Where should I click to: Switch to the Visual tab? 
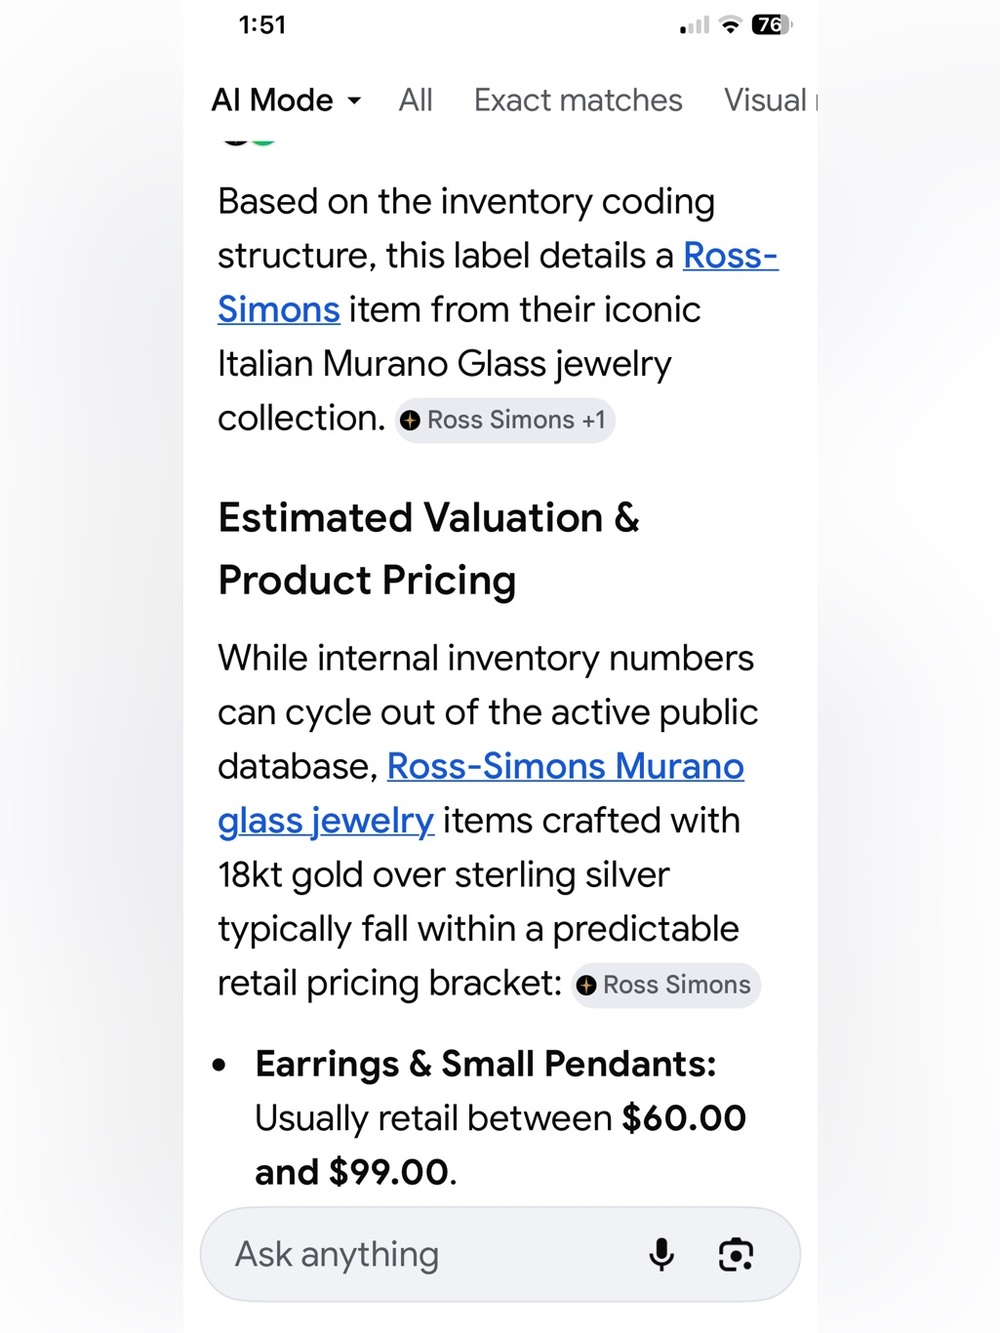pyautogui.click(x=769, y=100)
